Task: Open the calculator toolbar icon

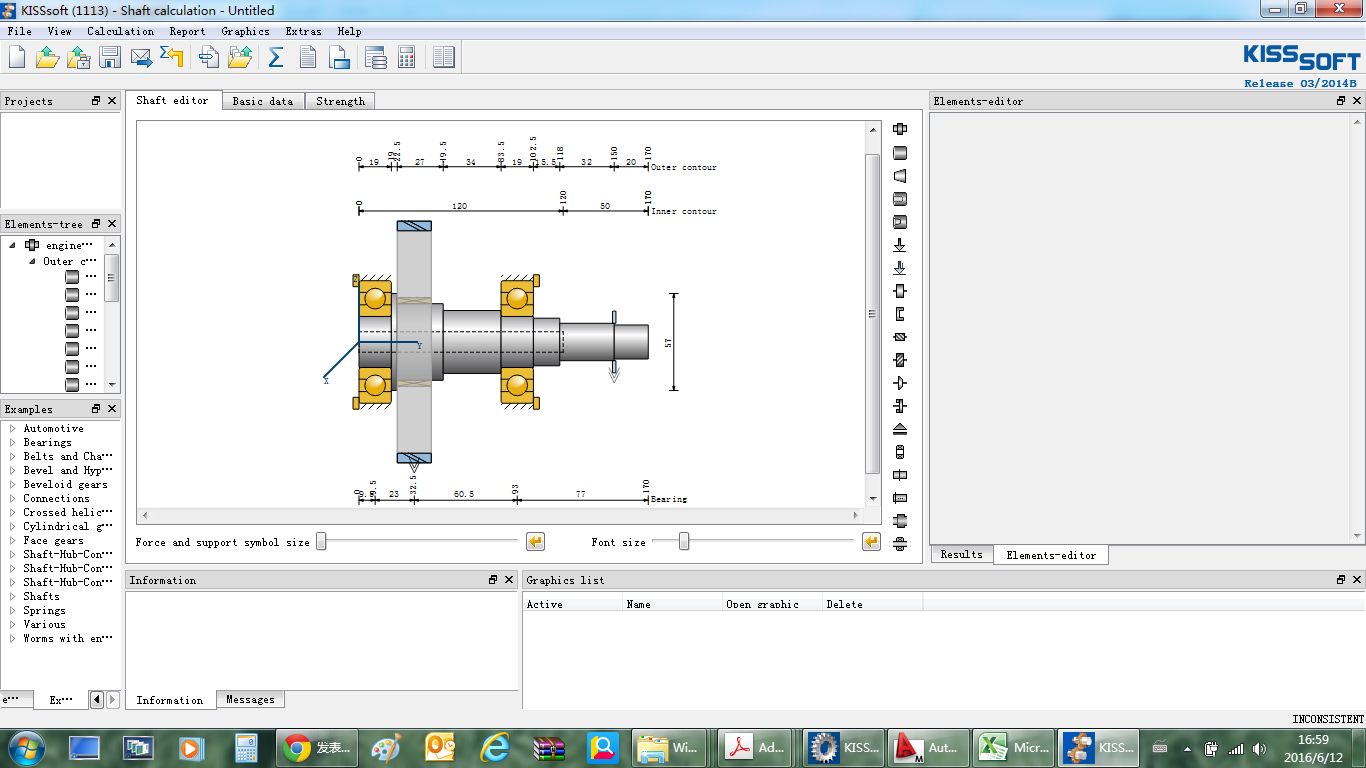Action: 407,58
